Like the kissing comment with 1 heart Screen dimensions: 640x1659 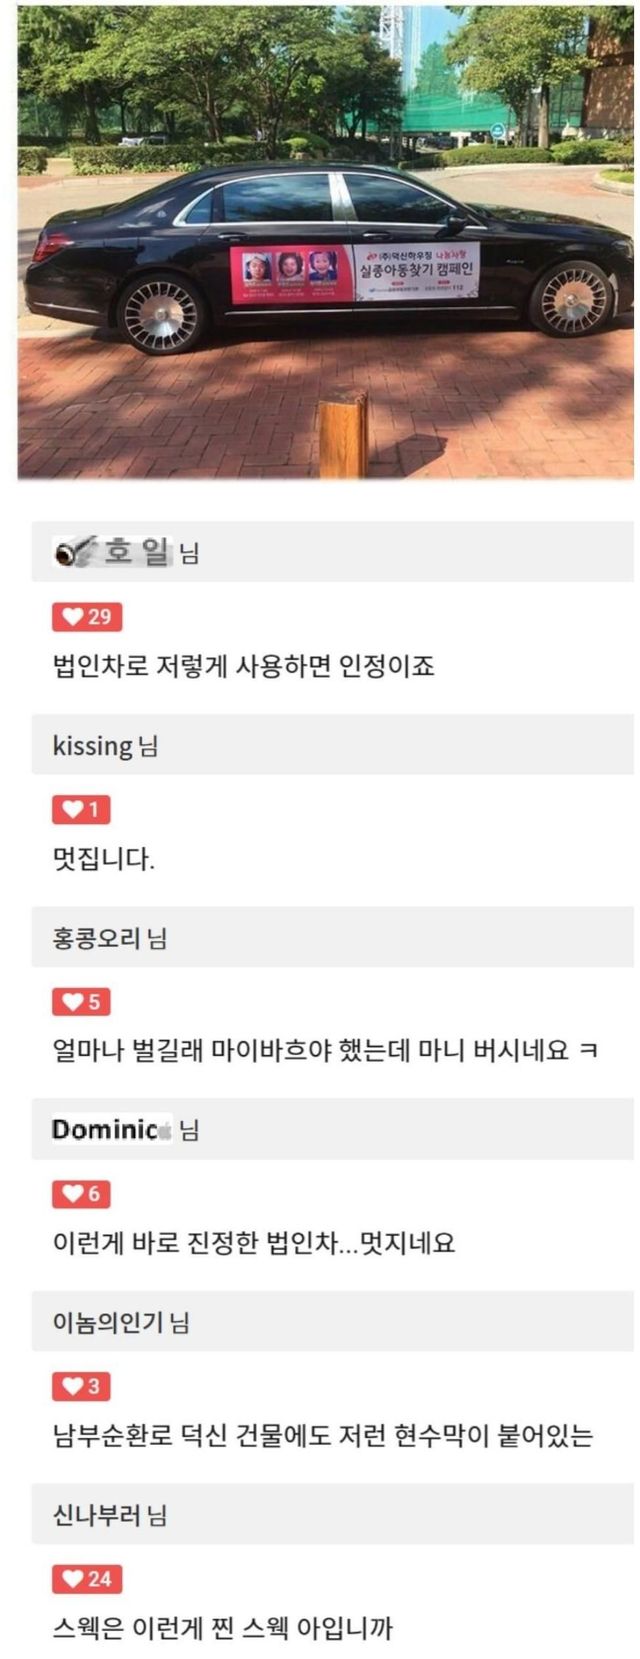81,809
